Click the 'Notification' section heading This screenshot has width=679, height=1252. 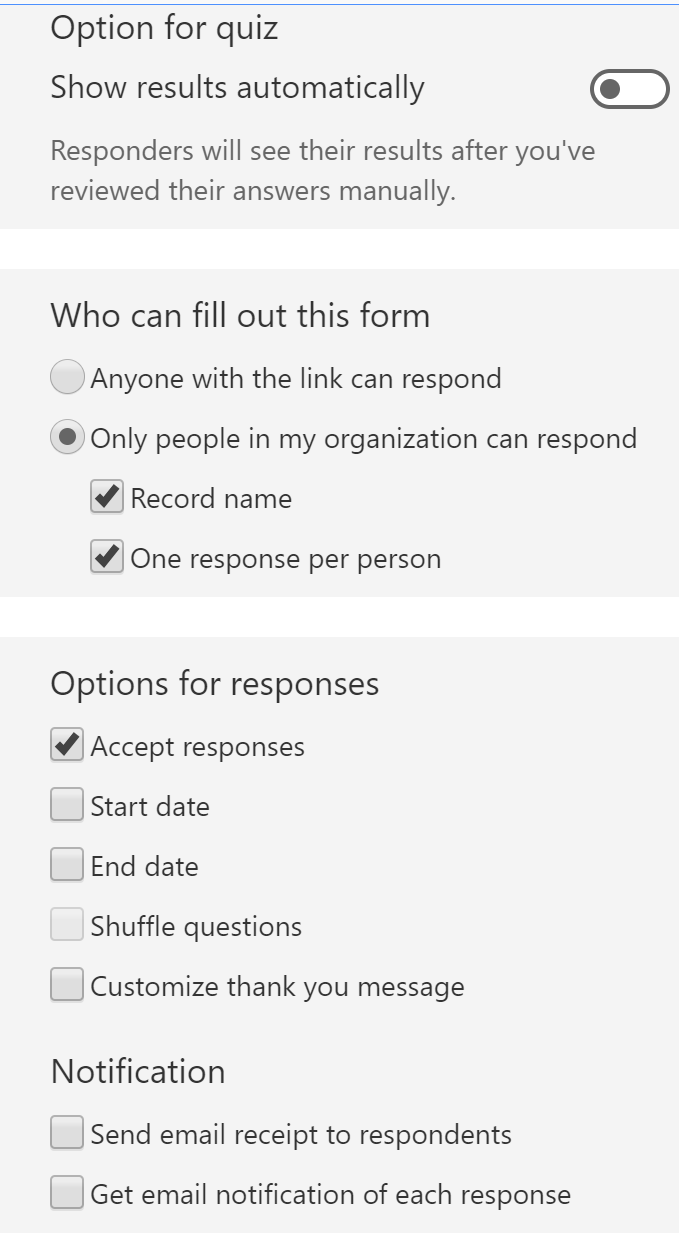[137, 1070]
